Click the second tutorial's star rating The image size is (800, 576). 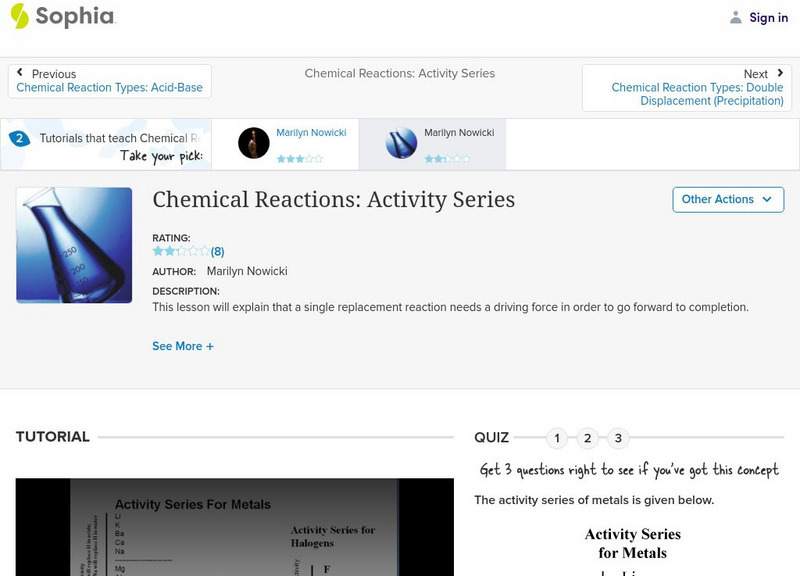pos(443,158)
